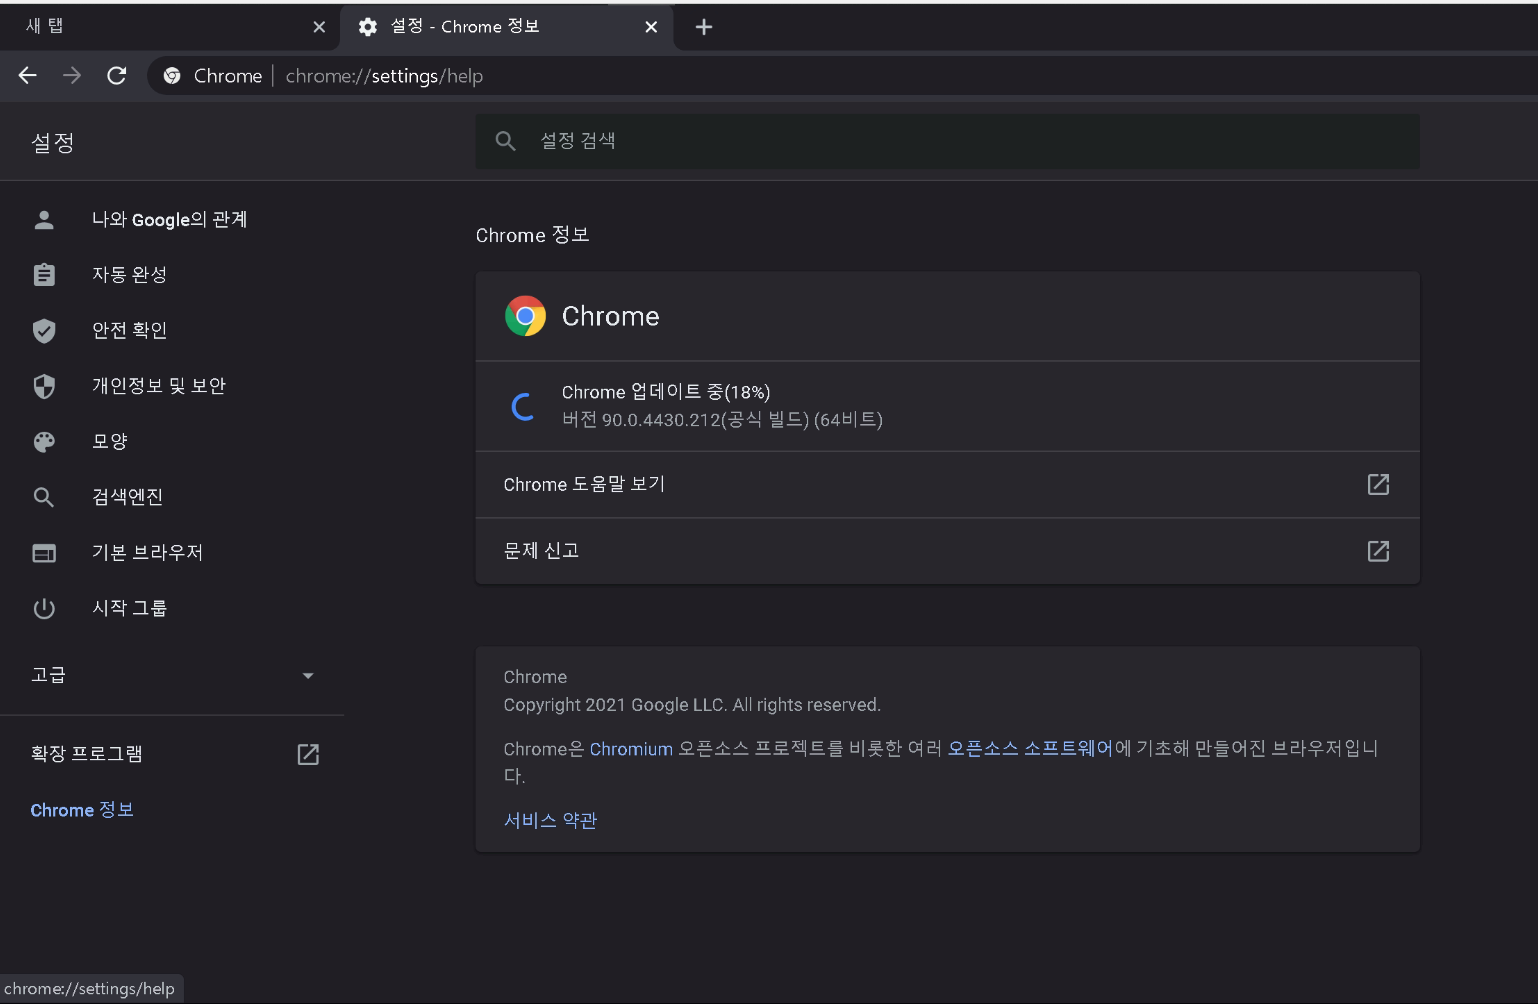Click the Chrome 정보 page heading

[x=533, y=235]
